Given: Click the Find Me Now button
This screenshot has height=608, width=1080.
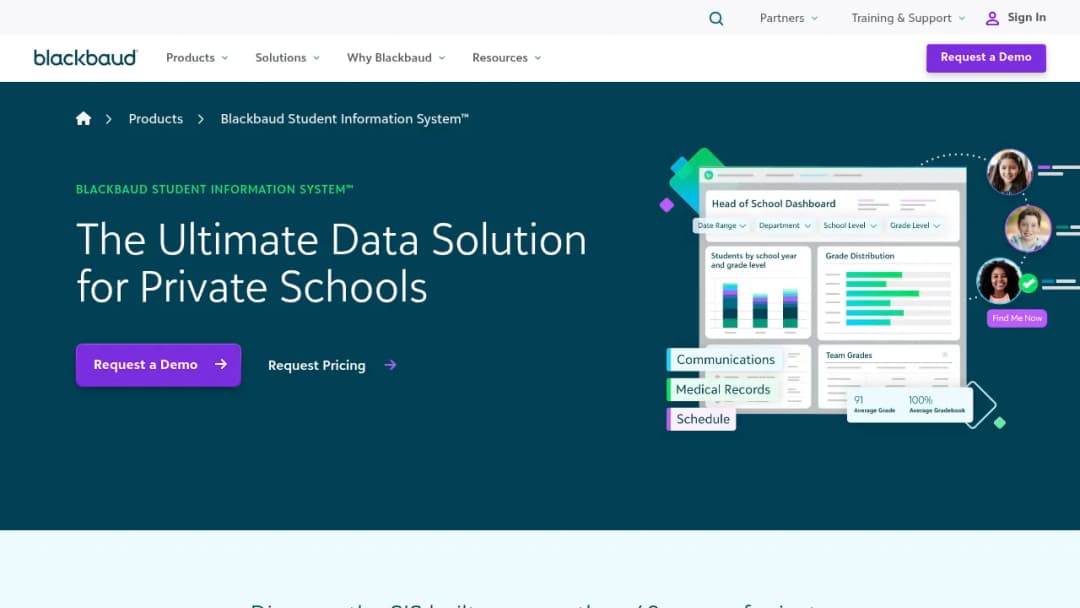Looking at the screenshot, I should point(1017,318).
